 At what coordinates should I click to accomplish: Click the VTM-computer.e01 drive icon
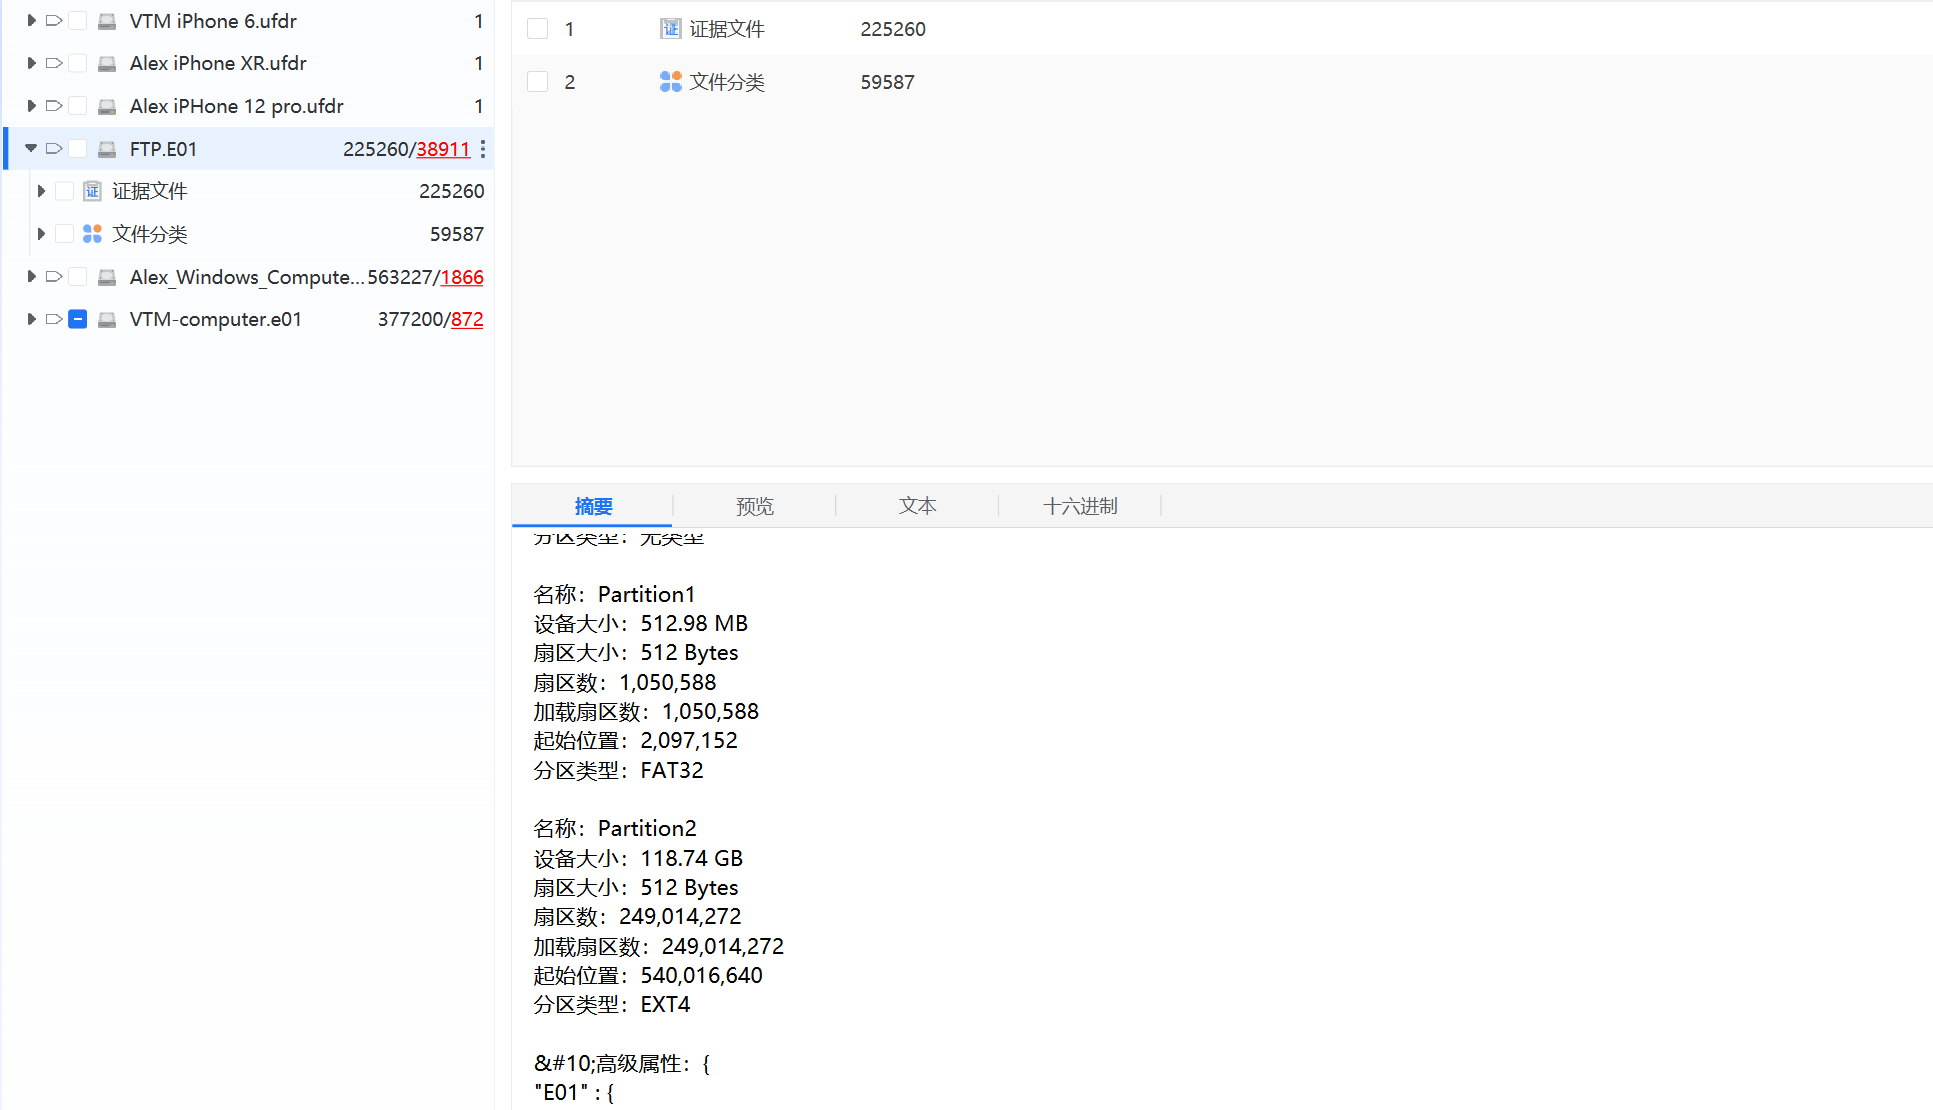[107, 320]
